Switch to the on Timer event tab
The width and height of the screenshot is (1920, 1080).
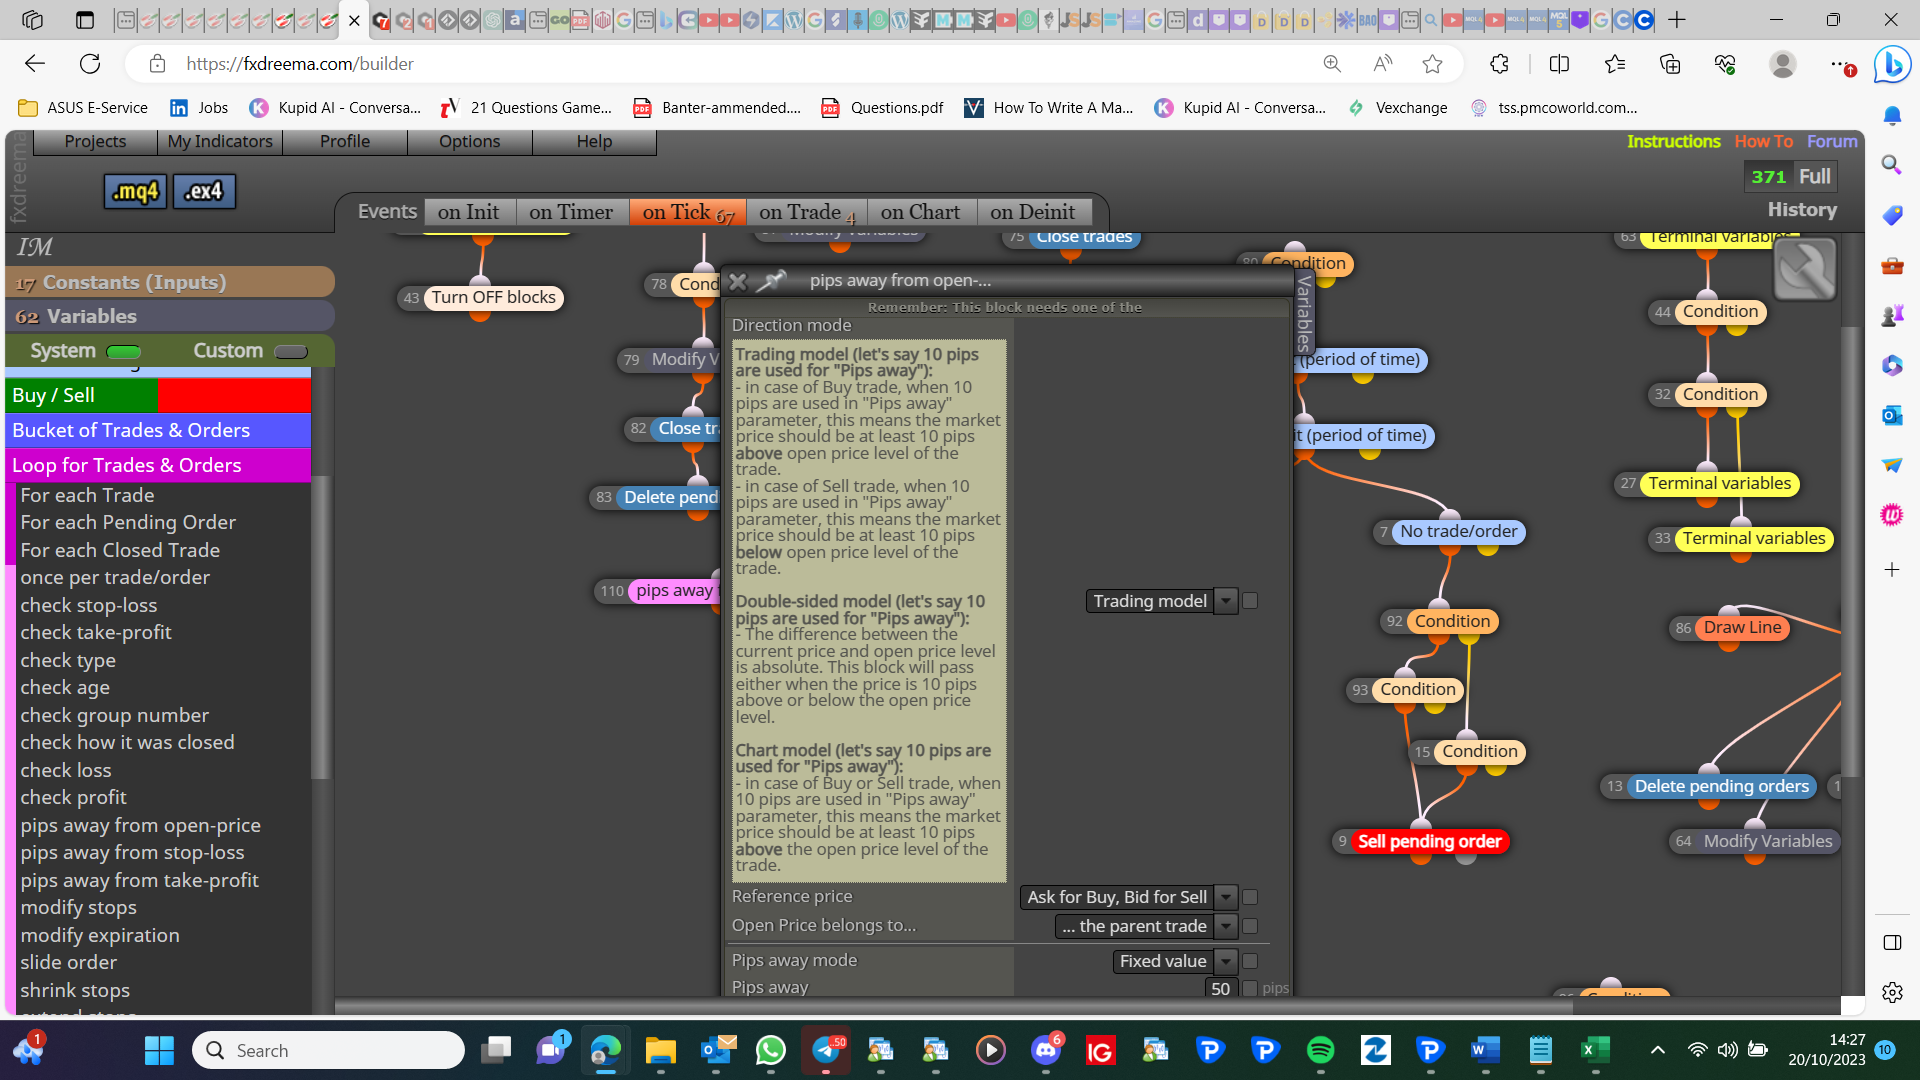(x=571, y=212)
